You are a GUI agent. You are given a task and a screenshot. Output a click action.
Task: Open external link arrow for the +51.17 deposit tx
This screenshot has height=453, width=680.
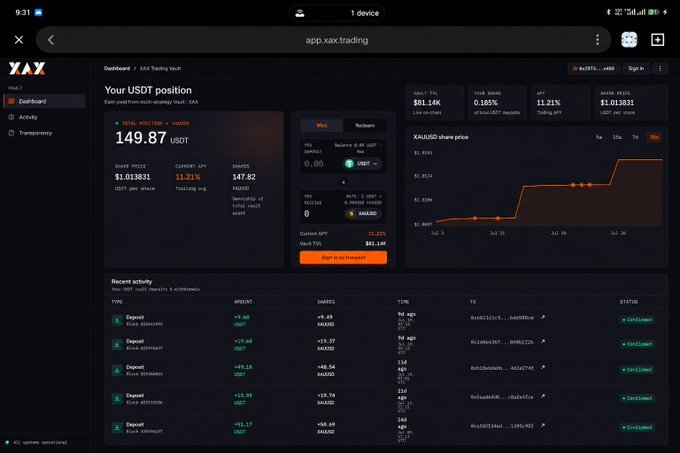pyautogui.click(x=543, y=426)
